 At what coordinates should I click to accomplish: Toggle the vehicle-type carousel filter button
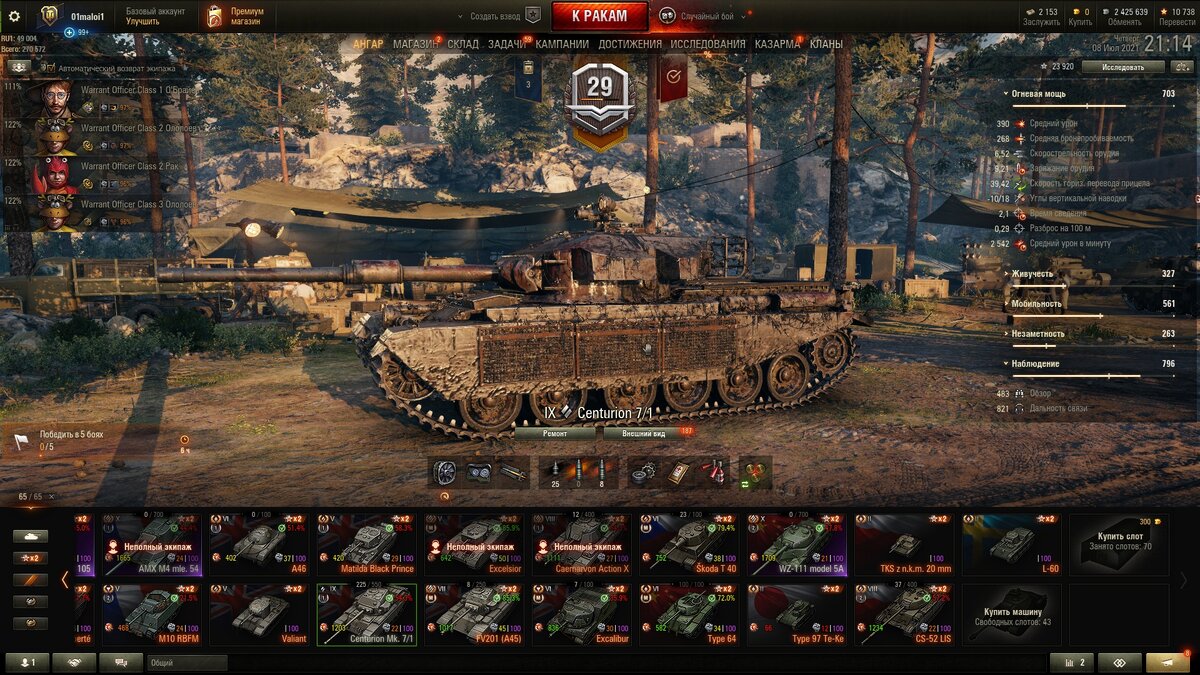[30, 536]
